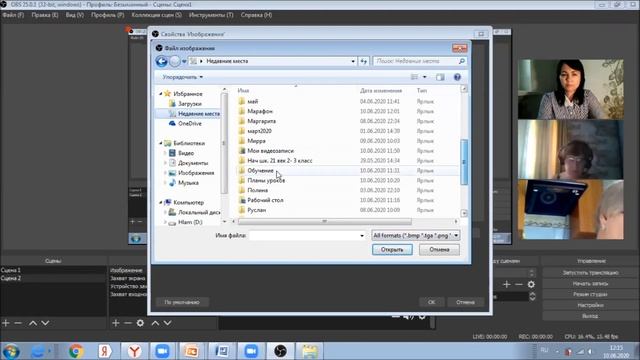The image size is (640, 360).
Task: Open the Имя файла dropdown arrow
Action: 362,236
